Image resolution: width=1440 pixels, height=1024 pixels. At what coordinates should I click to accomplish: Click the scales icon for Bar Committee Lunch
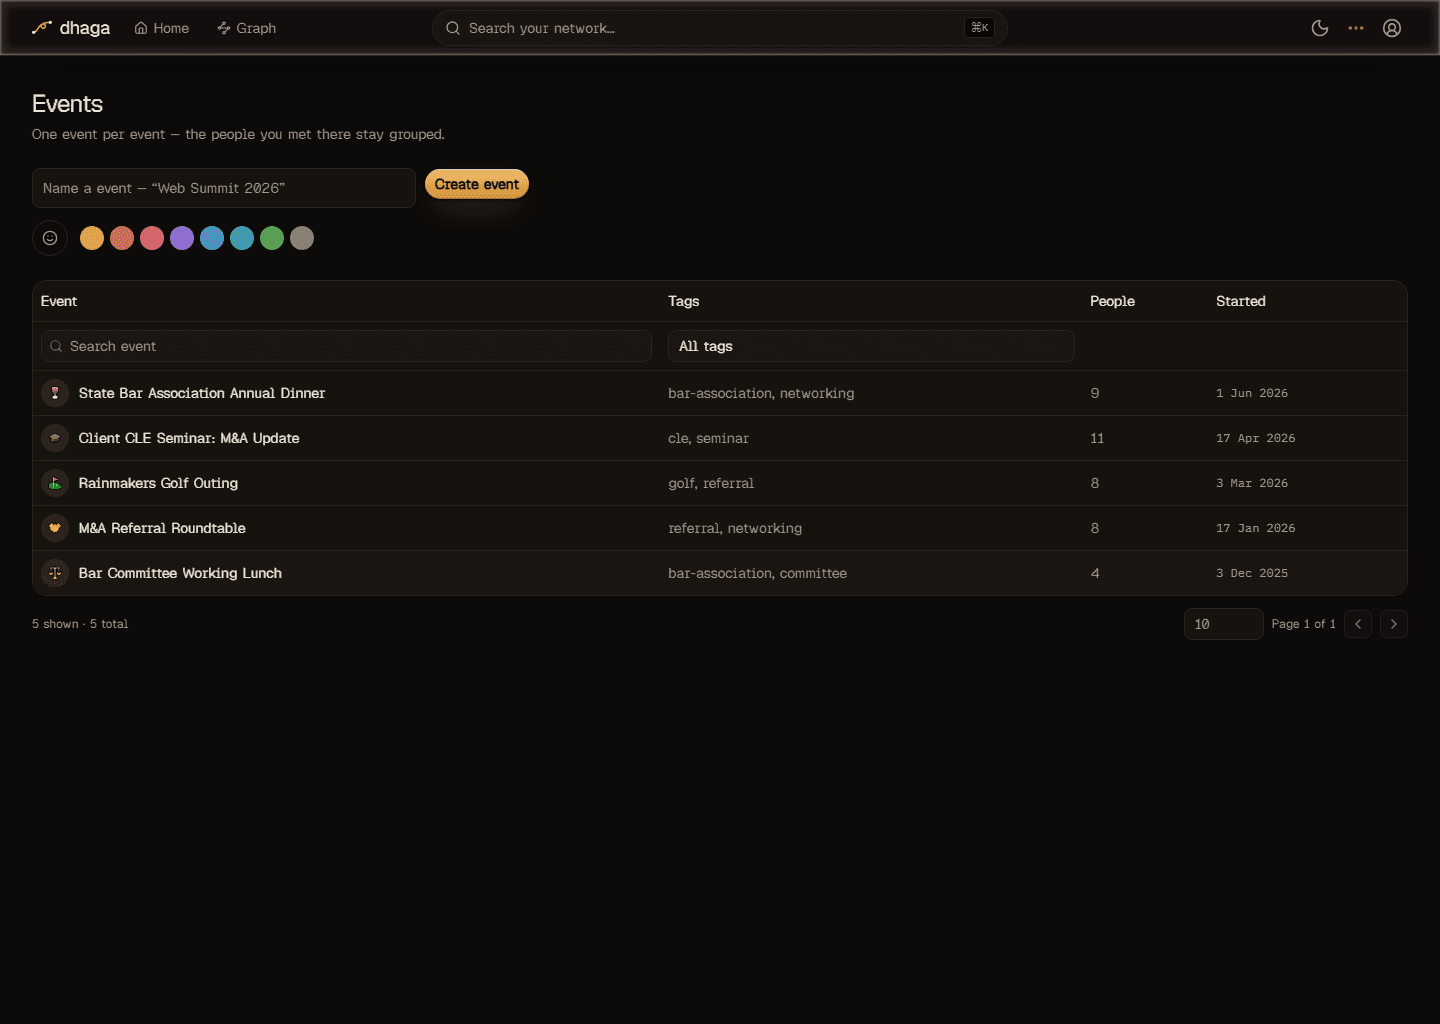click(55, 573)
